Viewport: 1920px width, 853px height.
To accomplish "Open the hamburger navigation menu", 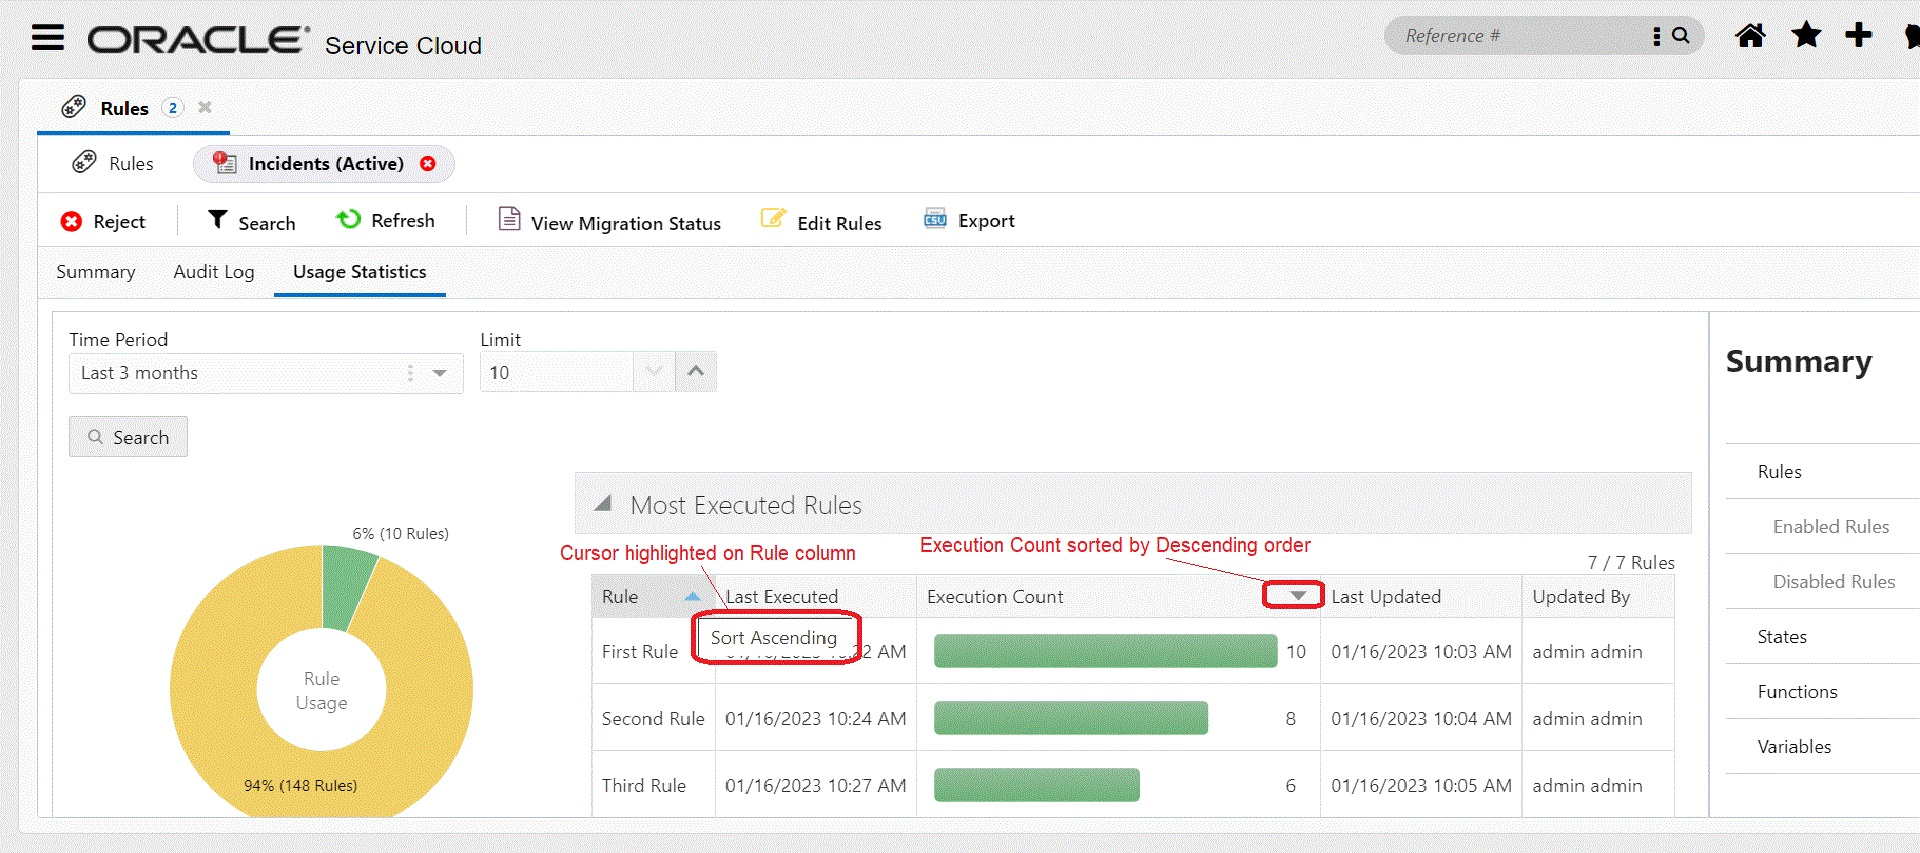I will pos(47,38).
